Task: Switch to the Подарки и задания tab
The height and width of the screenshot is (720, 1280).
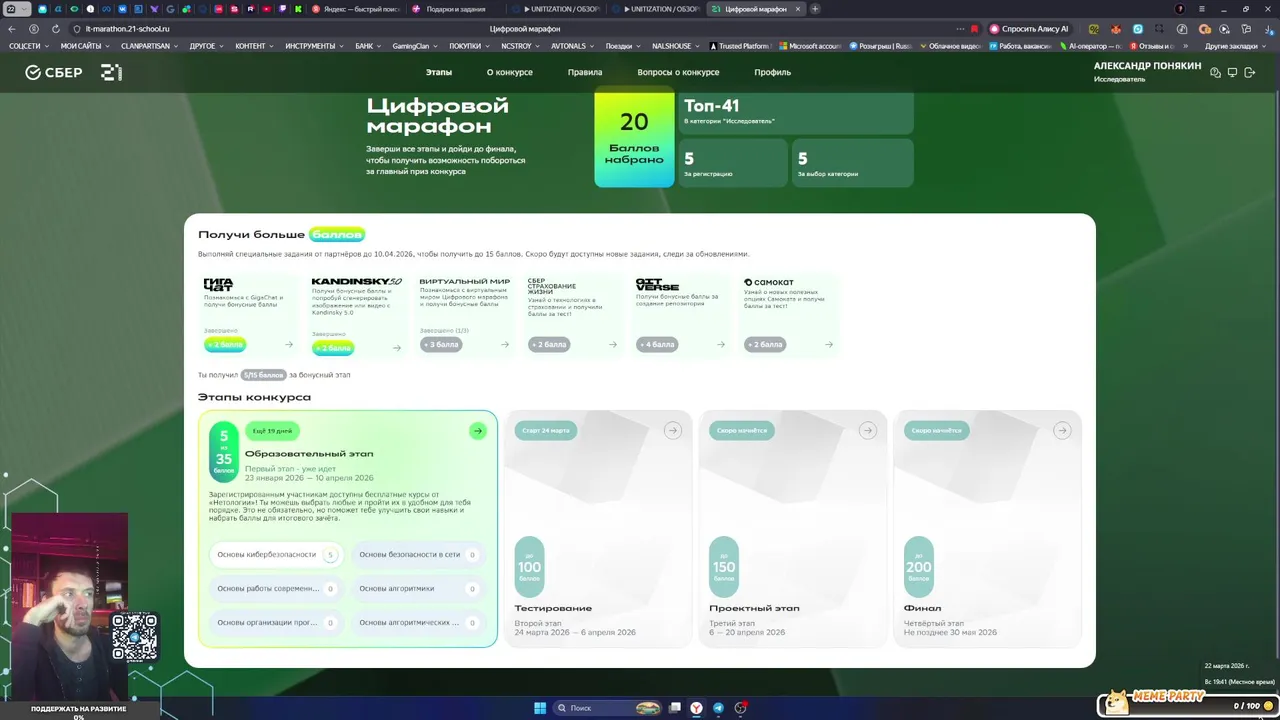Action: coord(455,9)
